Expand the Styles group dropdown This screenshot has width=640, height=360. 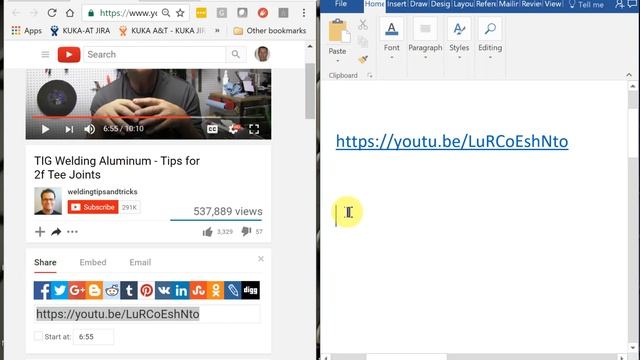pos(459,58)
